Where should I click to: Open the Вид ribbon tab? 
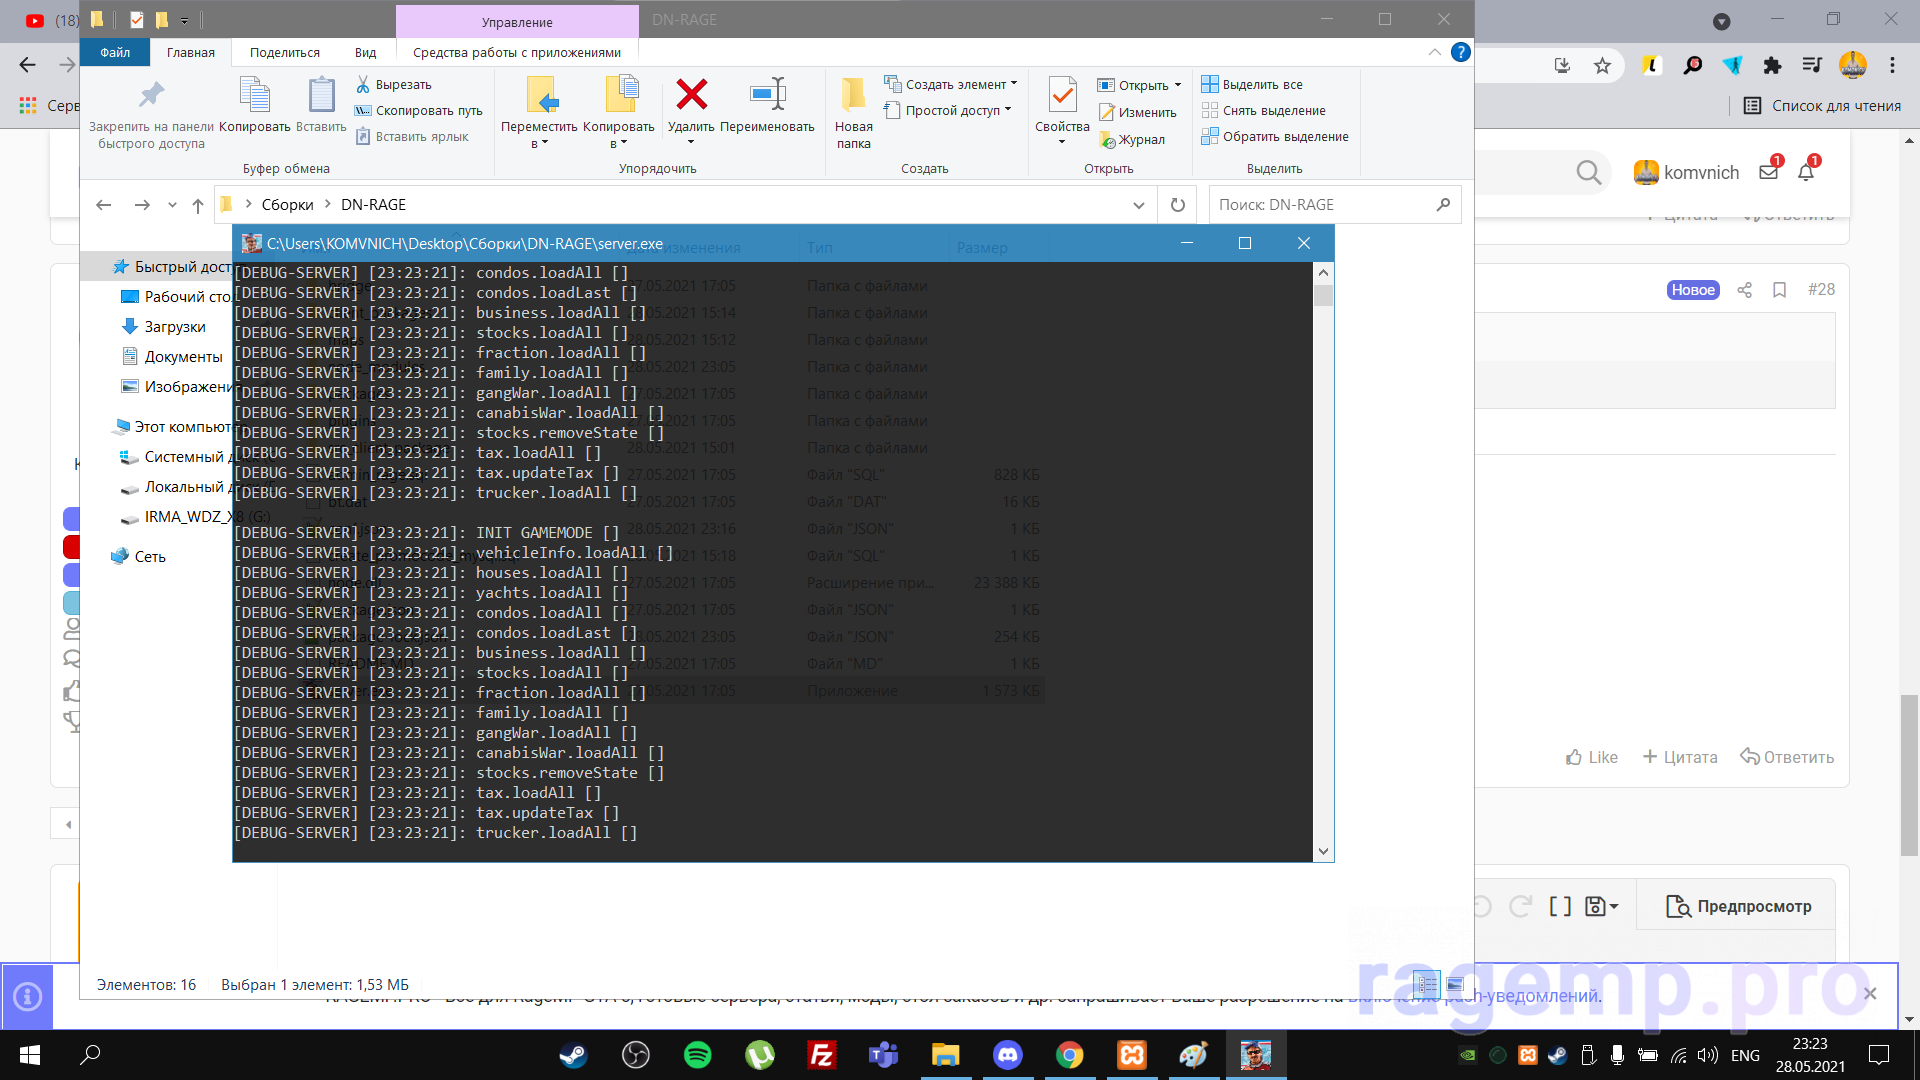coord(365,53)
